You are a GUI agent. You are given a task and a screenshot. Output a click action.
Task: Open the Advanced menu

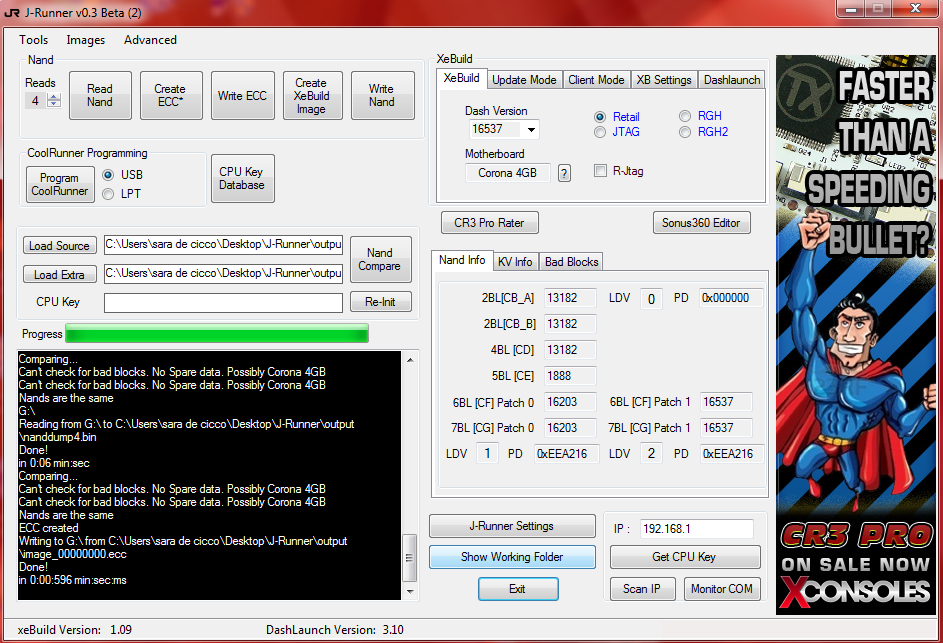[x=150, y=40]
